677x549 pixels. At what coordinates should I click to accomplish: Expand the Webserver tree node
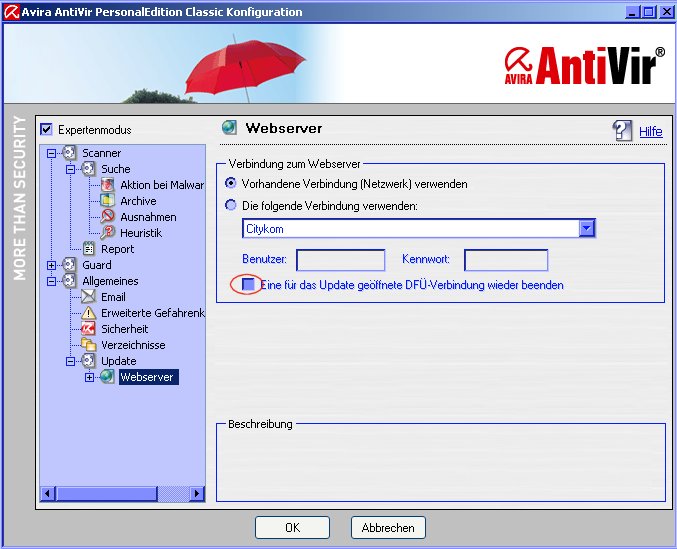click(x=89, y=377)
